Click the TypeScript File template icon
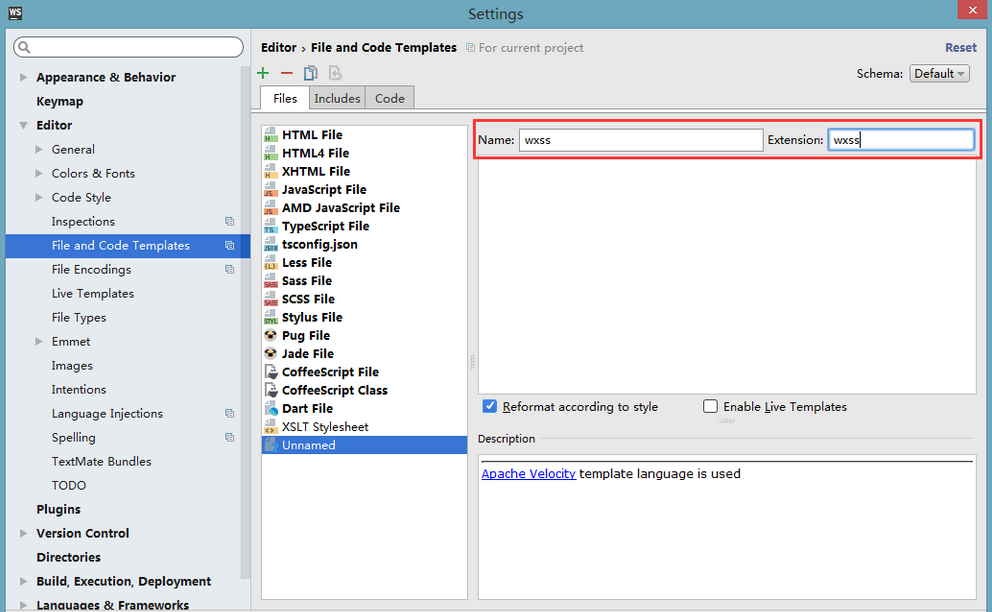The width and height of the screenshot is (992, 612). click(x=271, y=226)
